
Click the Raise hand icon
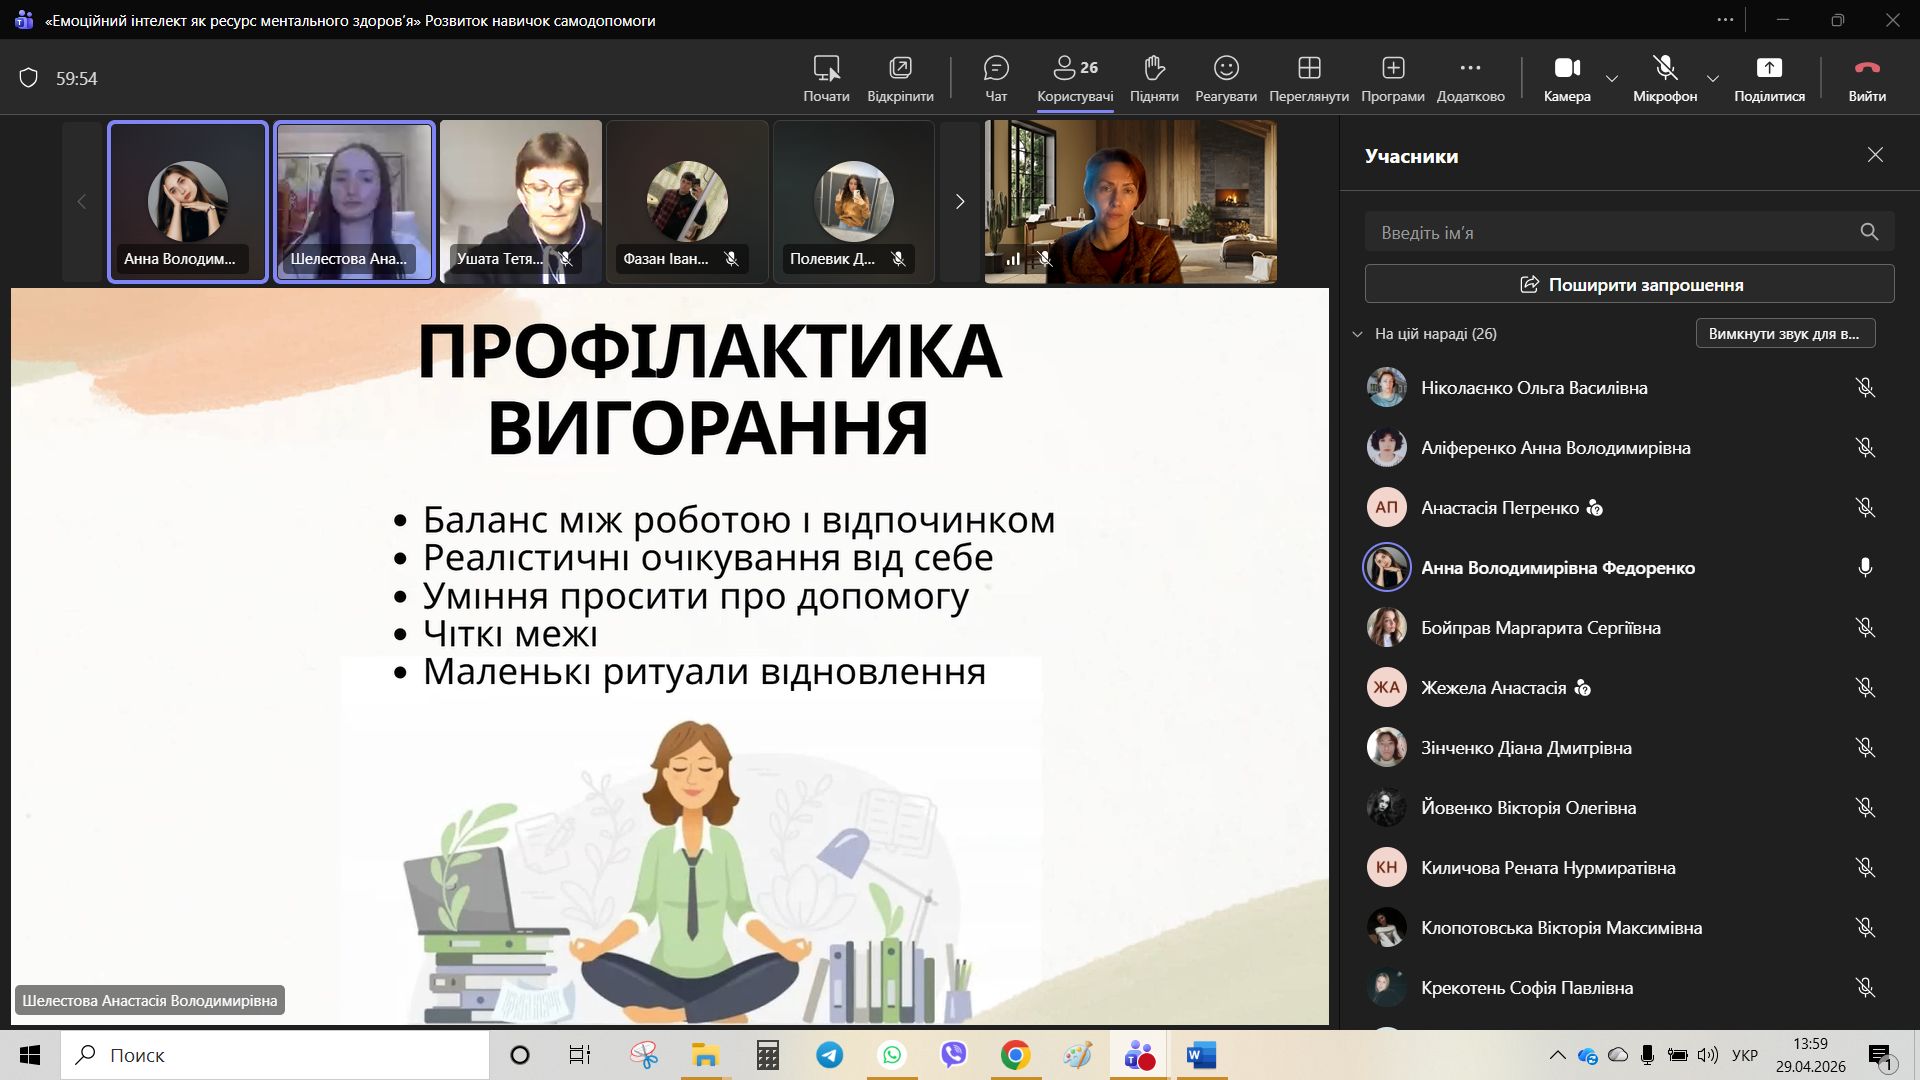coord(1154,68)
